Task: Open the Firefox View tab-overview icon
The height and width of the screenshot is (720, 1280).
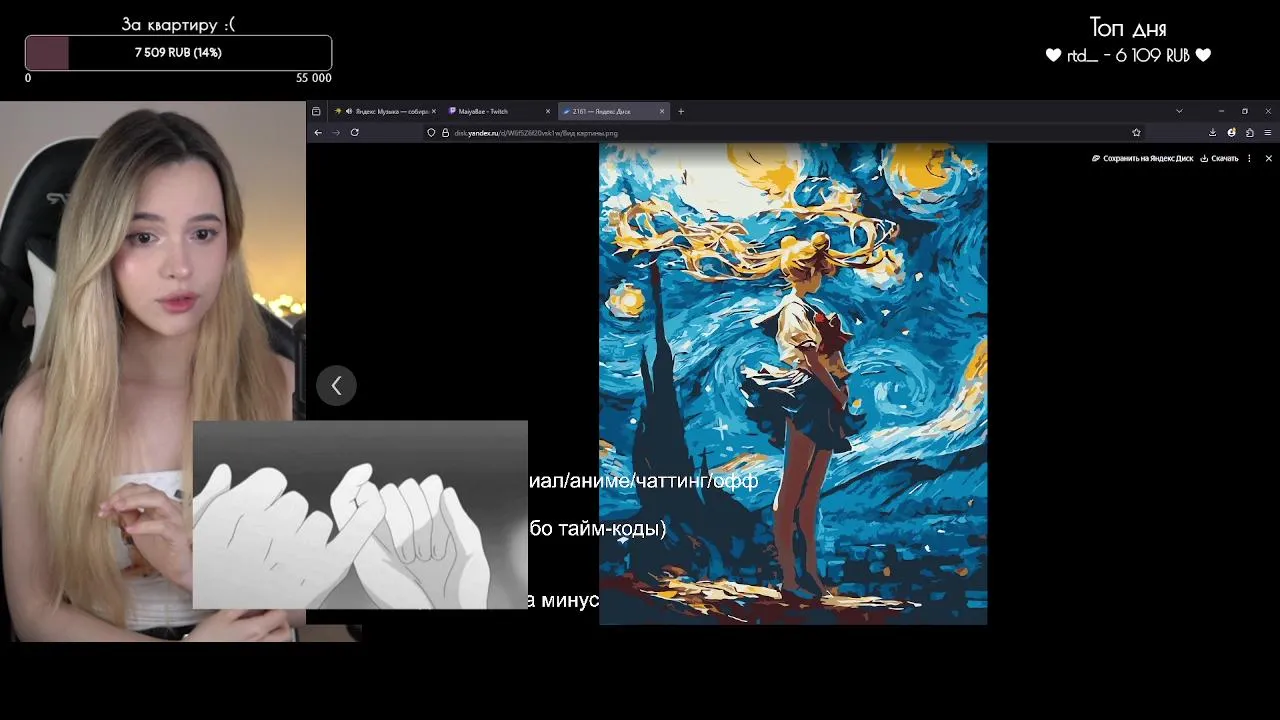Action: 316,111
